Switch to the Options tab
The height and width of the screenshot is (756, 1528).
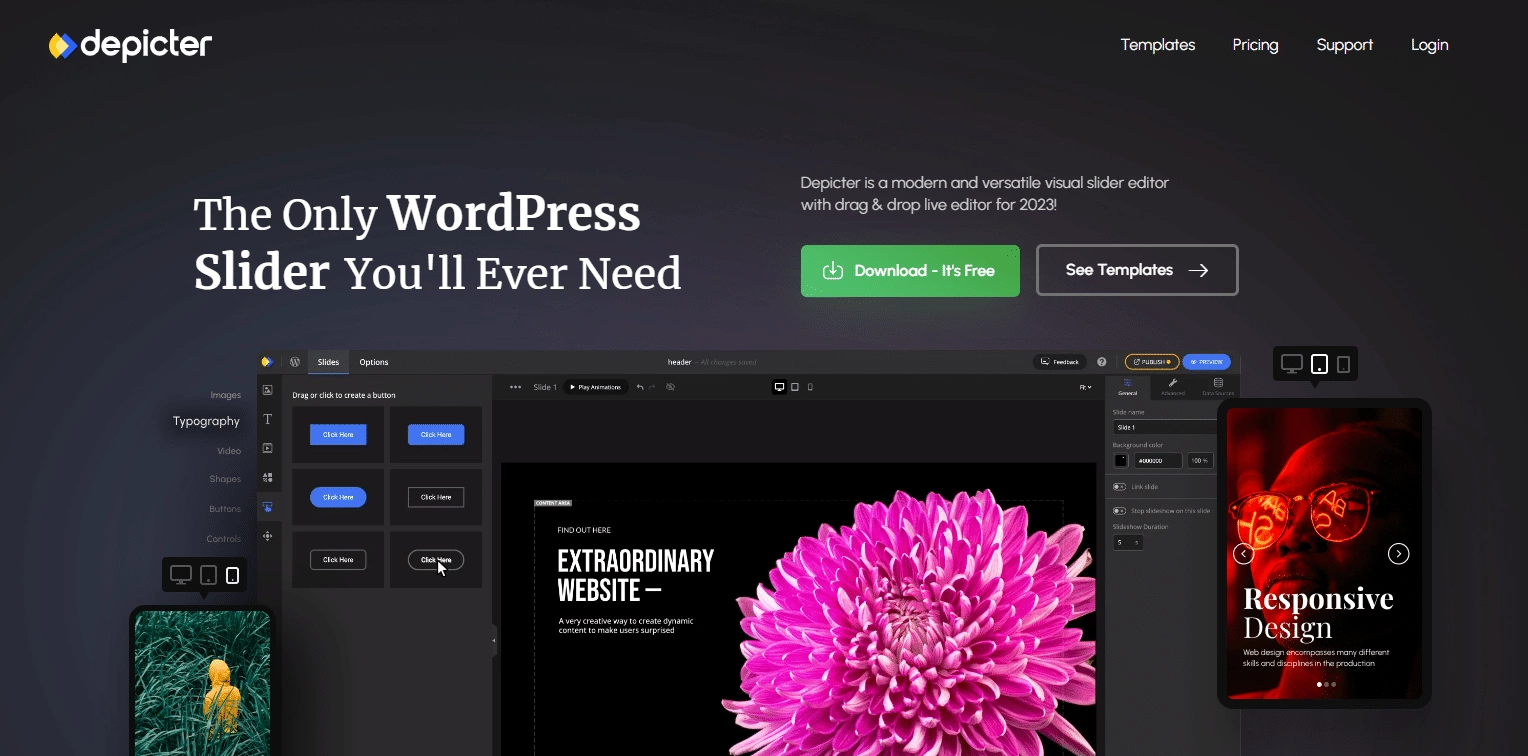pyautogui.click(x=374, y=362)
